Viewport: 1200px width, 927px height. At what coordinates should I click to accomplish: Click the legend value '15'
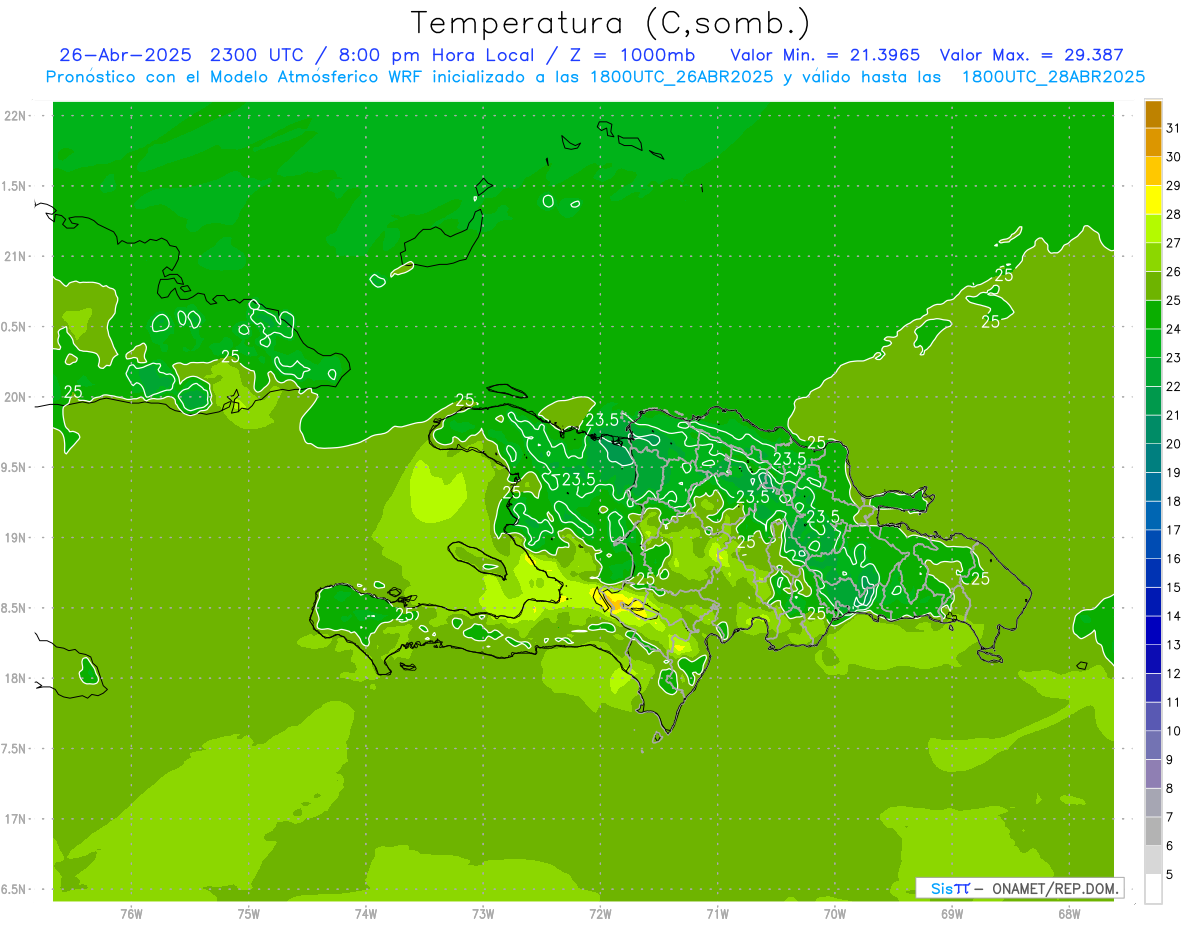click(x=1173, y=588)
